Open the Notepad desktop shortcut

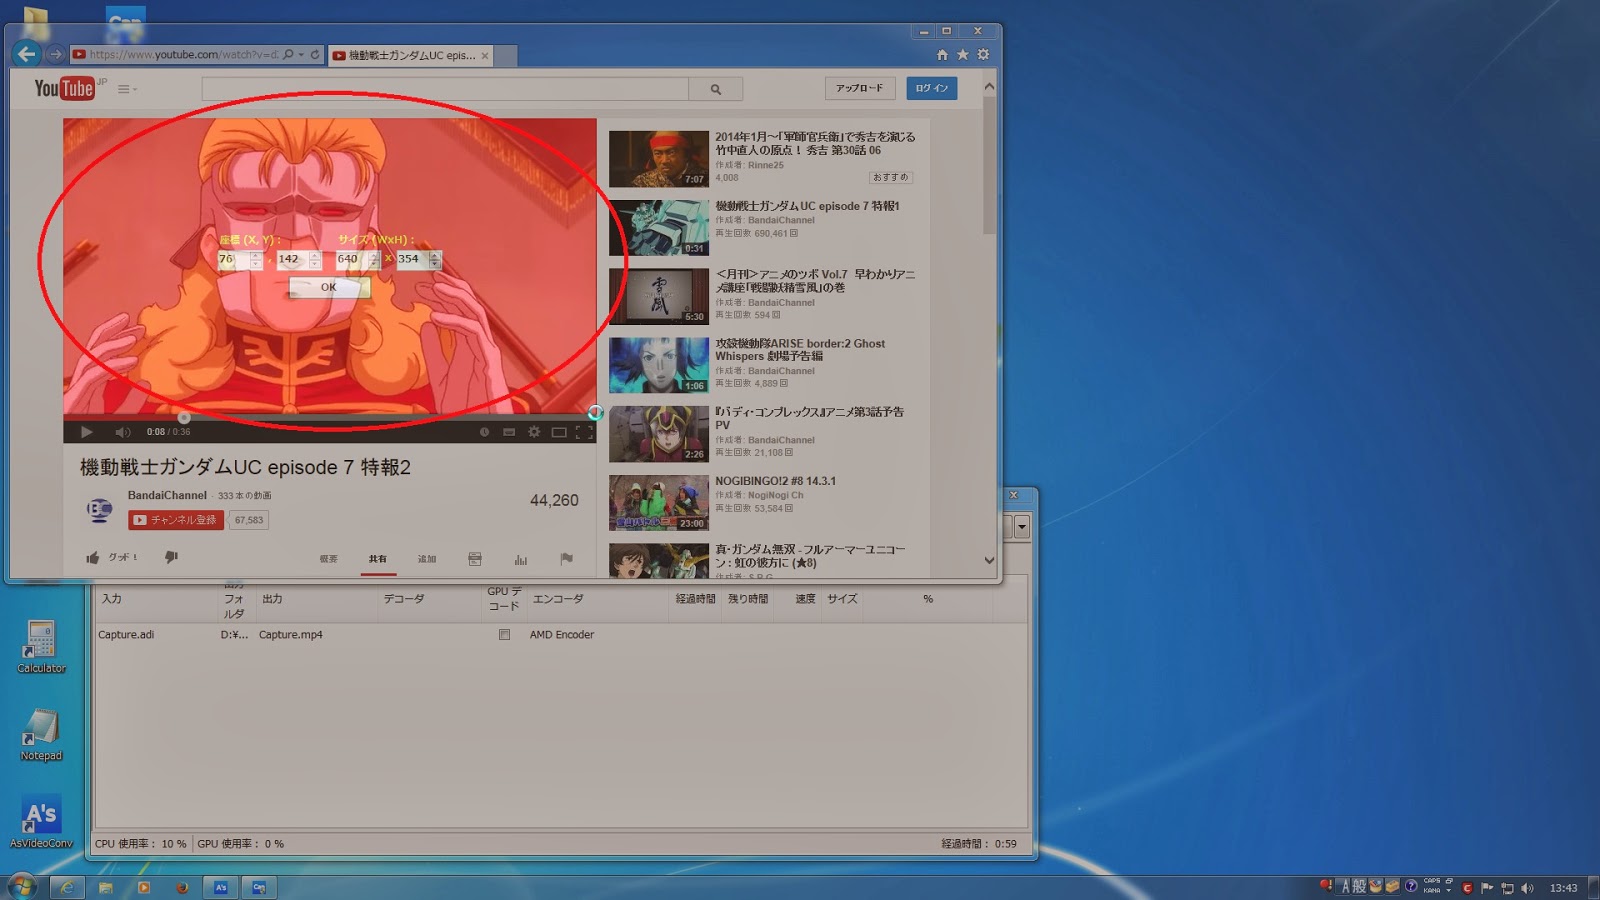point(41,735)
